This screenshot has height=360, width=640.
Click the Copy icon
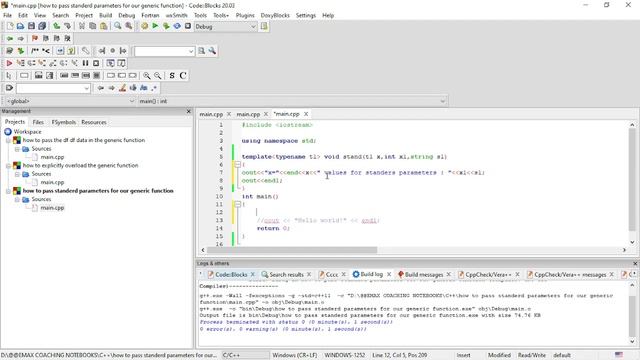pyautogui.click(x=93, y=26)
